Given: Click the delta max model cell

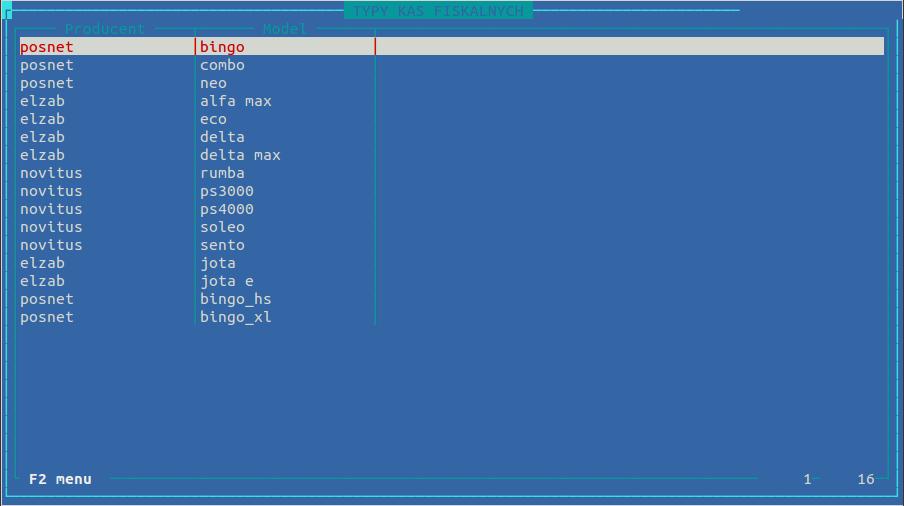Looking at the screenshot, I should point(240,155).
